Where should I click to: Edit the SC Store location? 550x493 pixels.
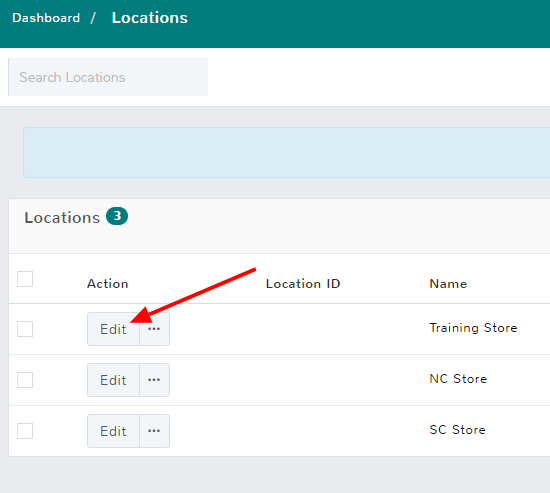click(x=113, y=431)
